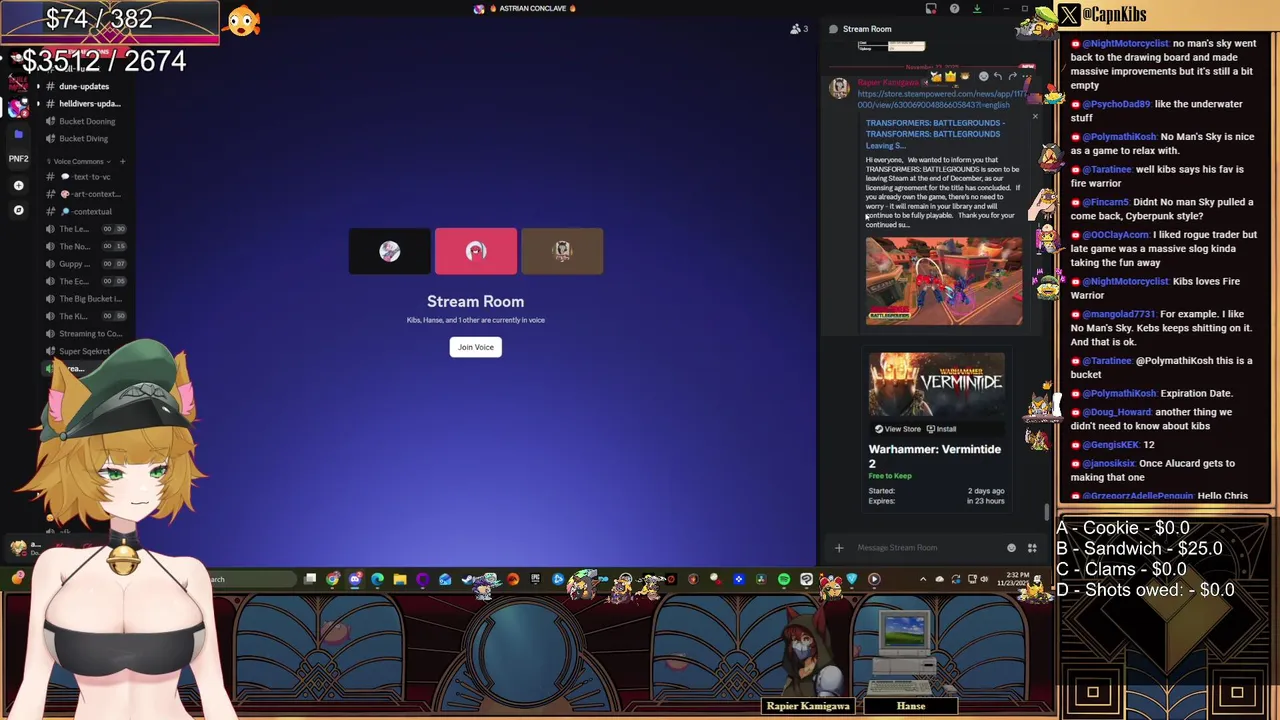Click the pink voice participant tile

tap(476, 251)
